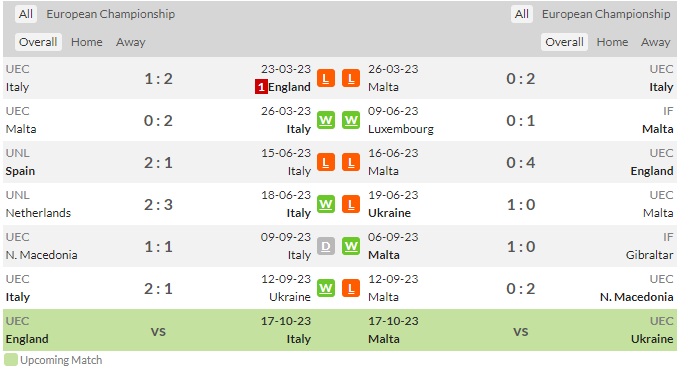Image resolution: width=679 pixels, height=388 pixels.
Task: Filter left table by European Championship
Action: (110, 14)
